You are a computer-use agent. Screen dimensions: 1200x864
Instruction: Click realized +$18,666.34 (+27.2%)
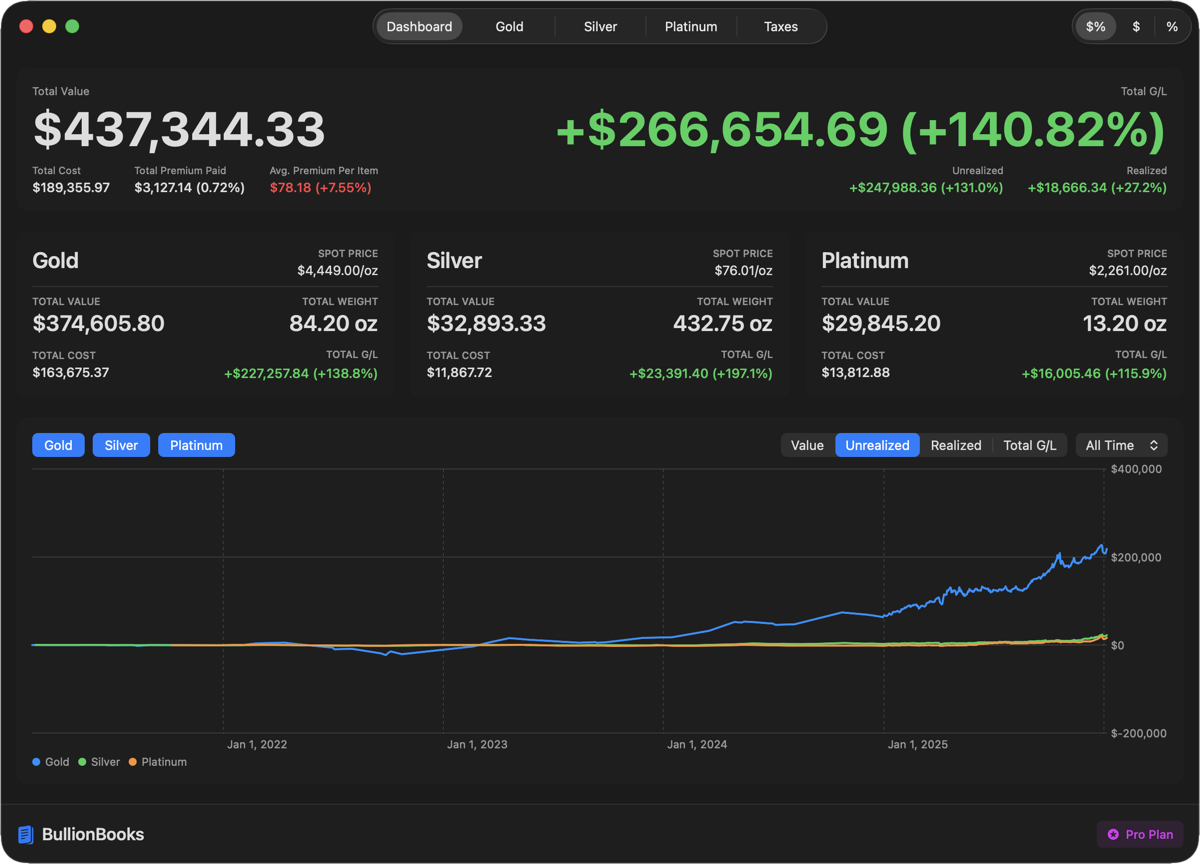pyautogui.click(x=1097, y=187)
